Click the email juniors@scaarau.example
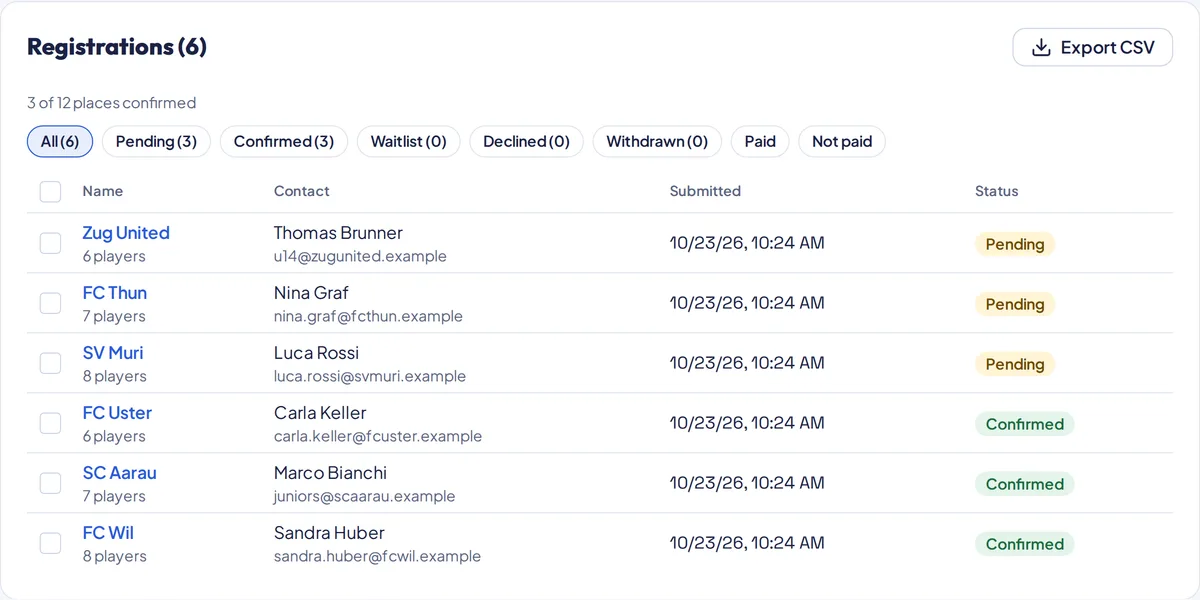Screen dimensions: 1200x600 pos(364,496)
